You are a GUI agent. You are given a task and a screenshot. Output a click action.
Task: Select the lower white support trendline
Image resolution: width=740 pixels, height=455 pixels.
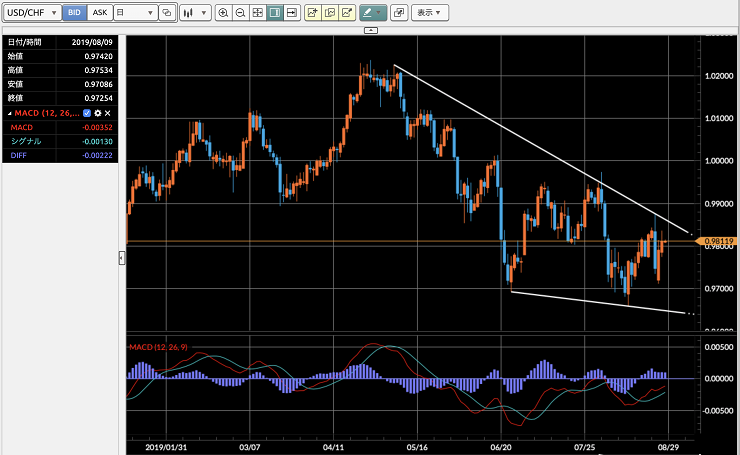[599, 303]
